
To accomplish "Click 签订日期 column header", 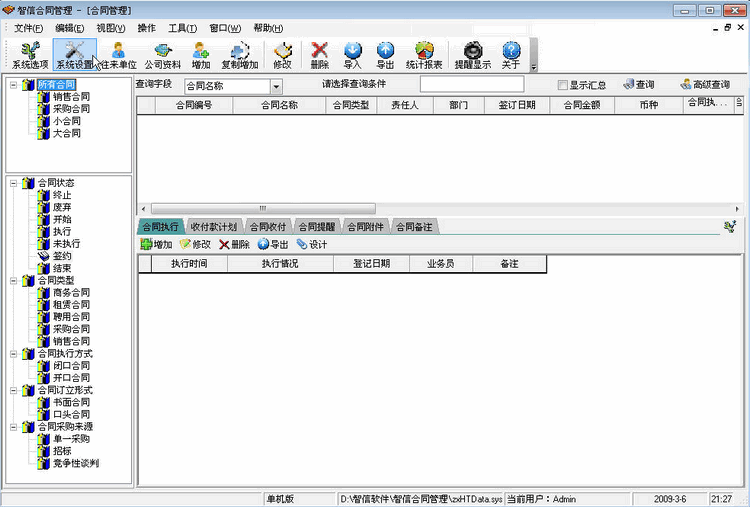I will point(517,105).
